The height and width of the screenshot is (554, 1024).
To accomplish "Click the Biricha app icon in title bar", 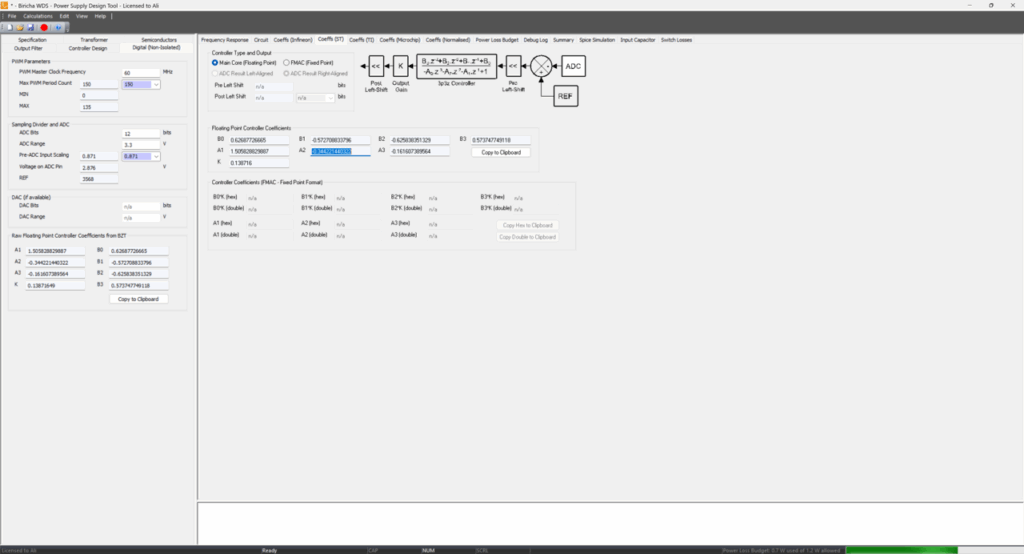I will click(x=5, y=5).
